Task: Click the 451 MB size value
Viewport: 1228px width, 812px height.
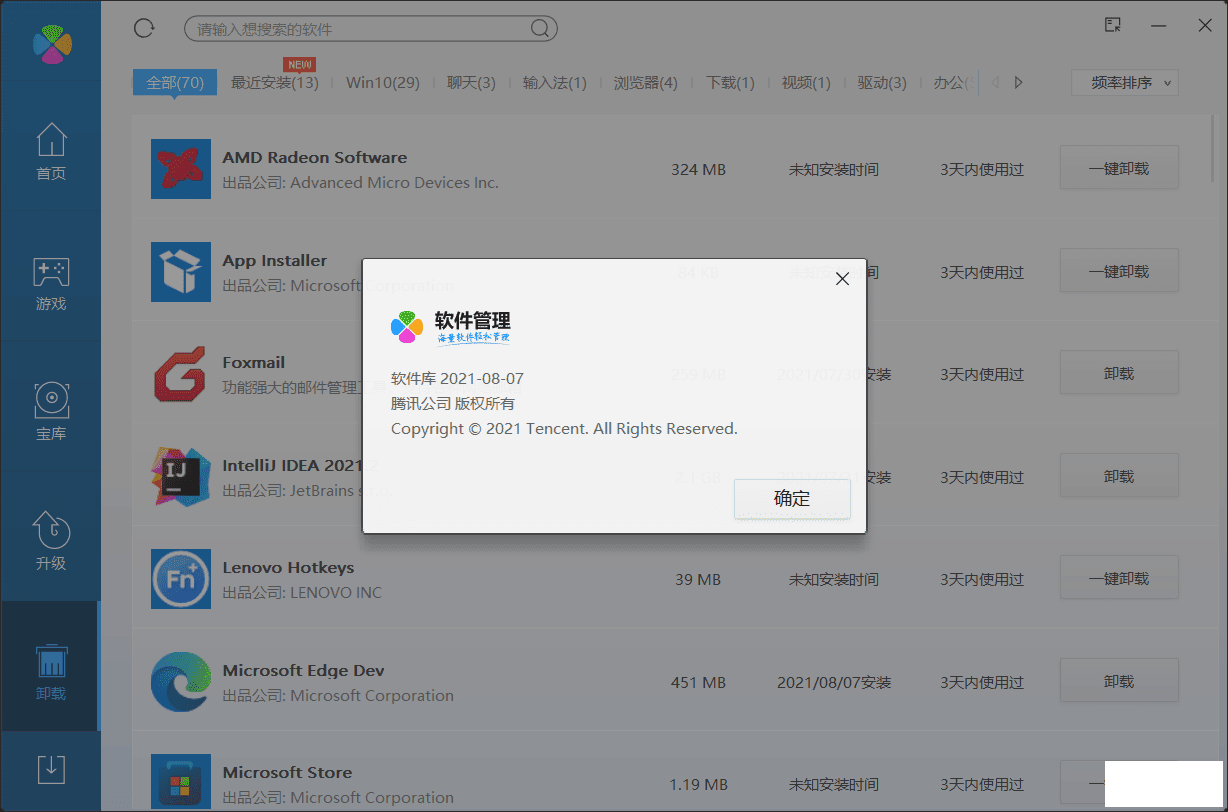Action: [x=698, y=682]
